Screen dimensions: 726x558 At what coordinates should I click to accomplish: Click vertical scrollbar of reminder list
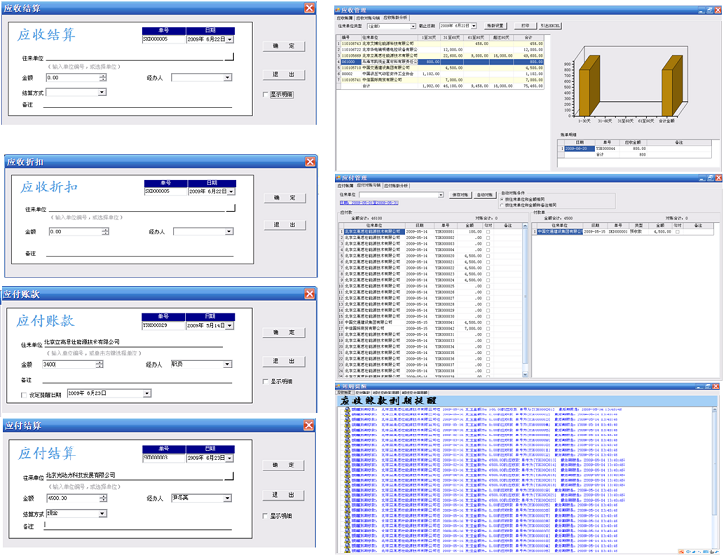coord(716,477)
